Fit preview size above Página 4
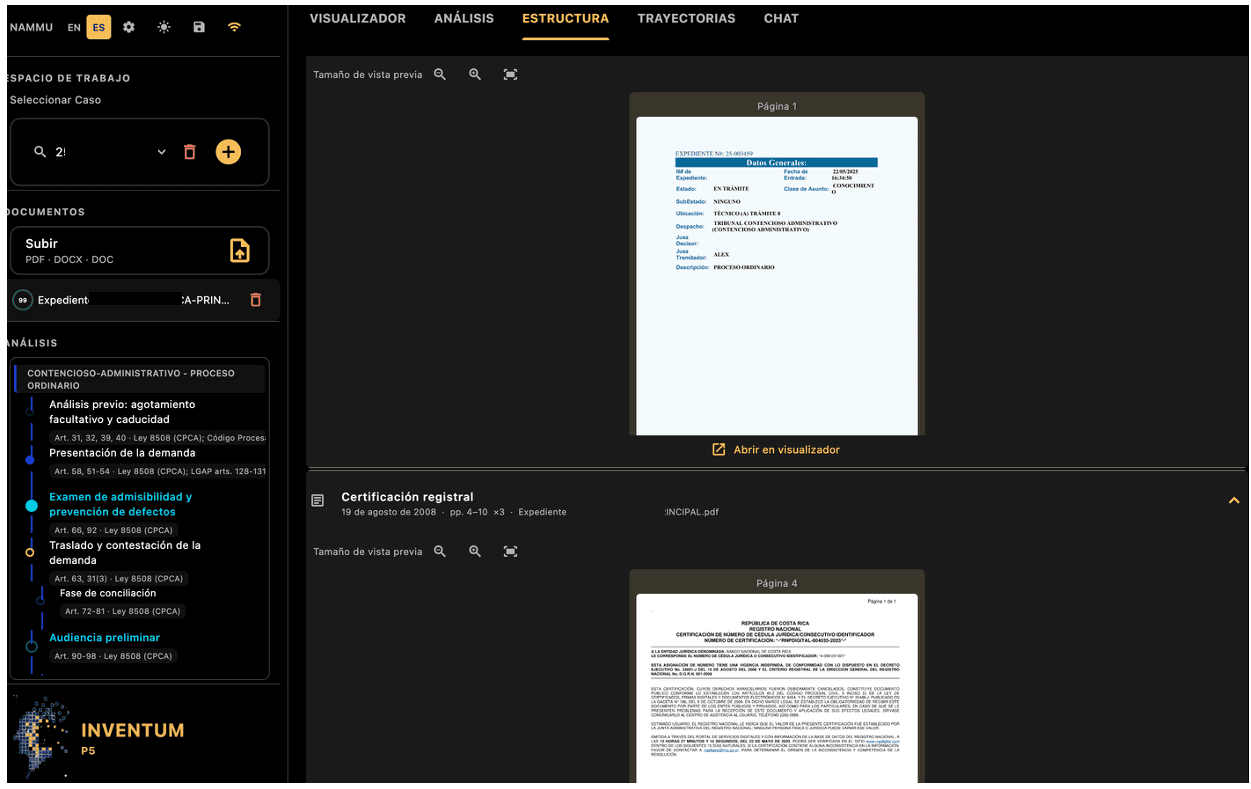Viewport: 1251px width, 789px height. (x=511, y=552)
